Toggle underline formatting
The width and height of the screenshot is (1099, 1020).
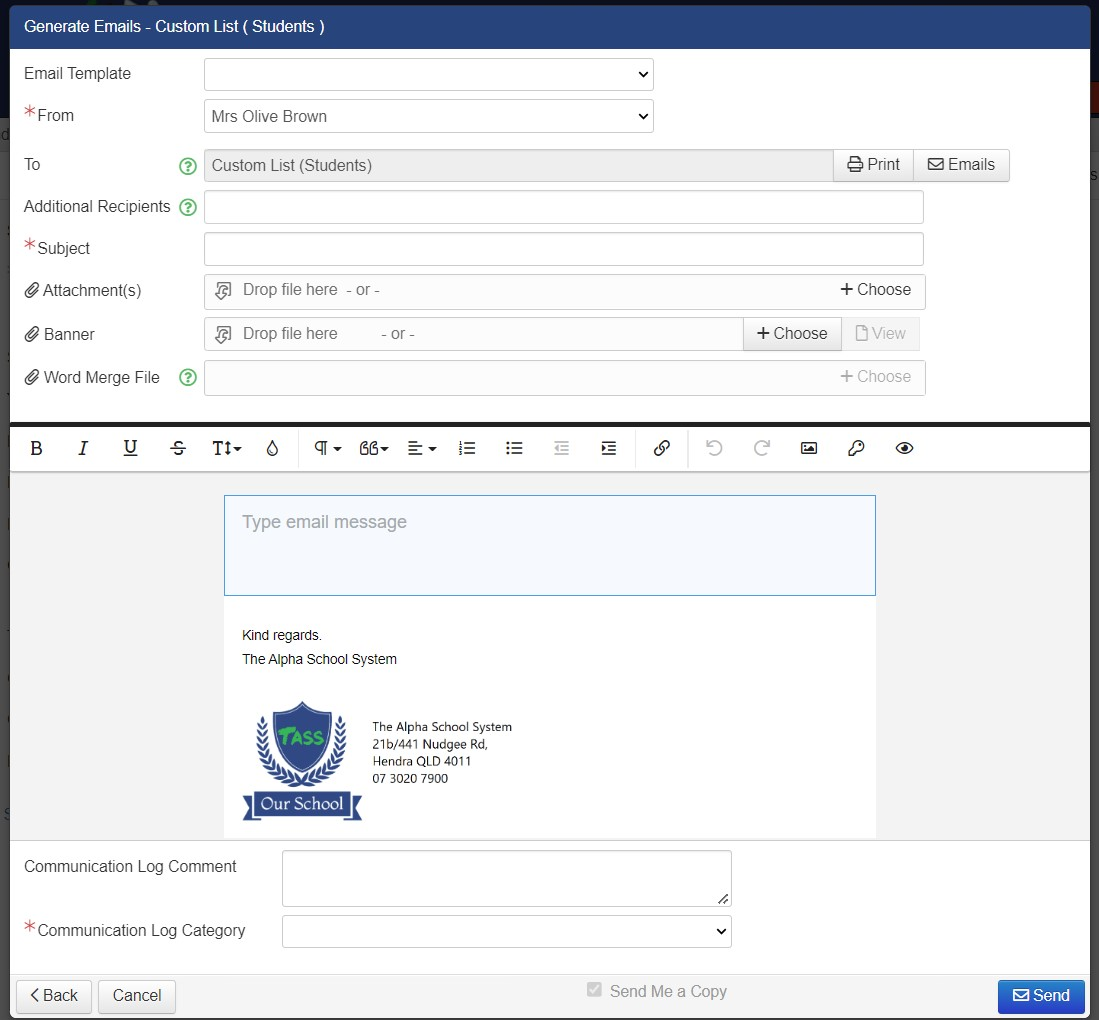[x=130, y=449]
